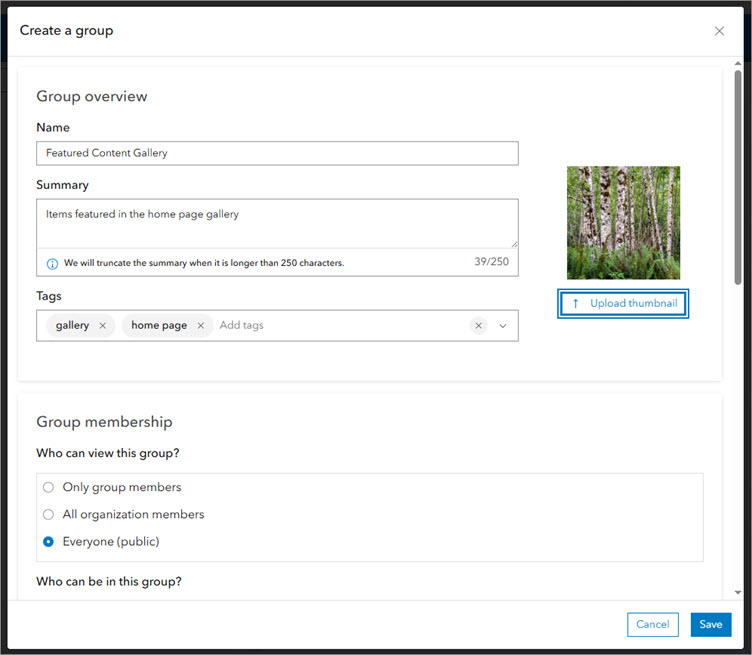Close the Create a group dialog

719,31
